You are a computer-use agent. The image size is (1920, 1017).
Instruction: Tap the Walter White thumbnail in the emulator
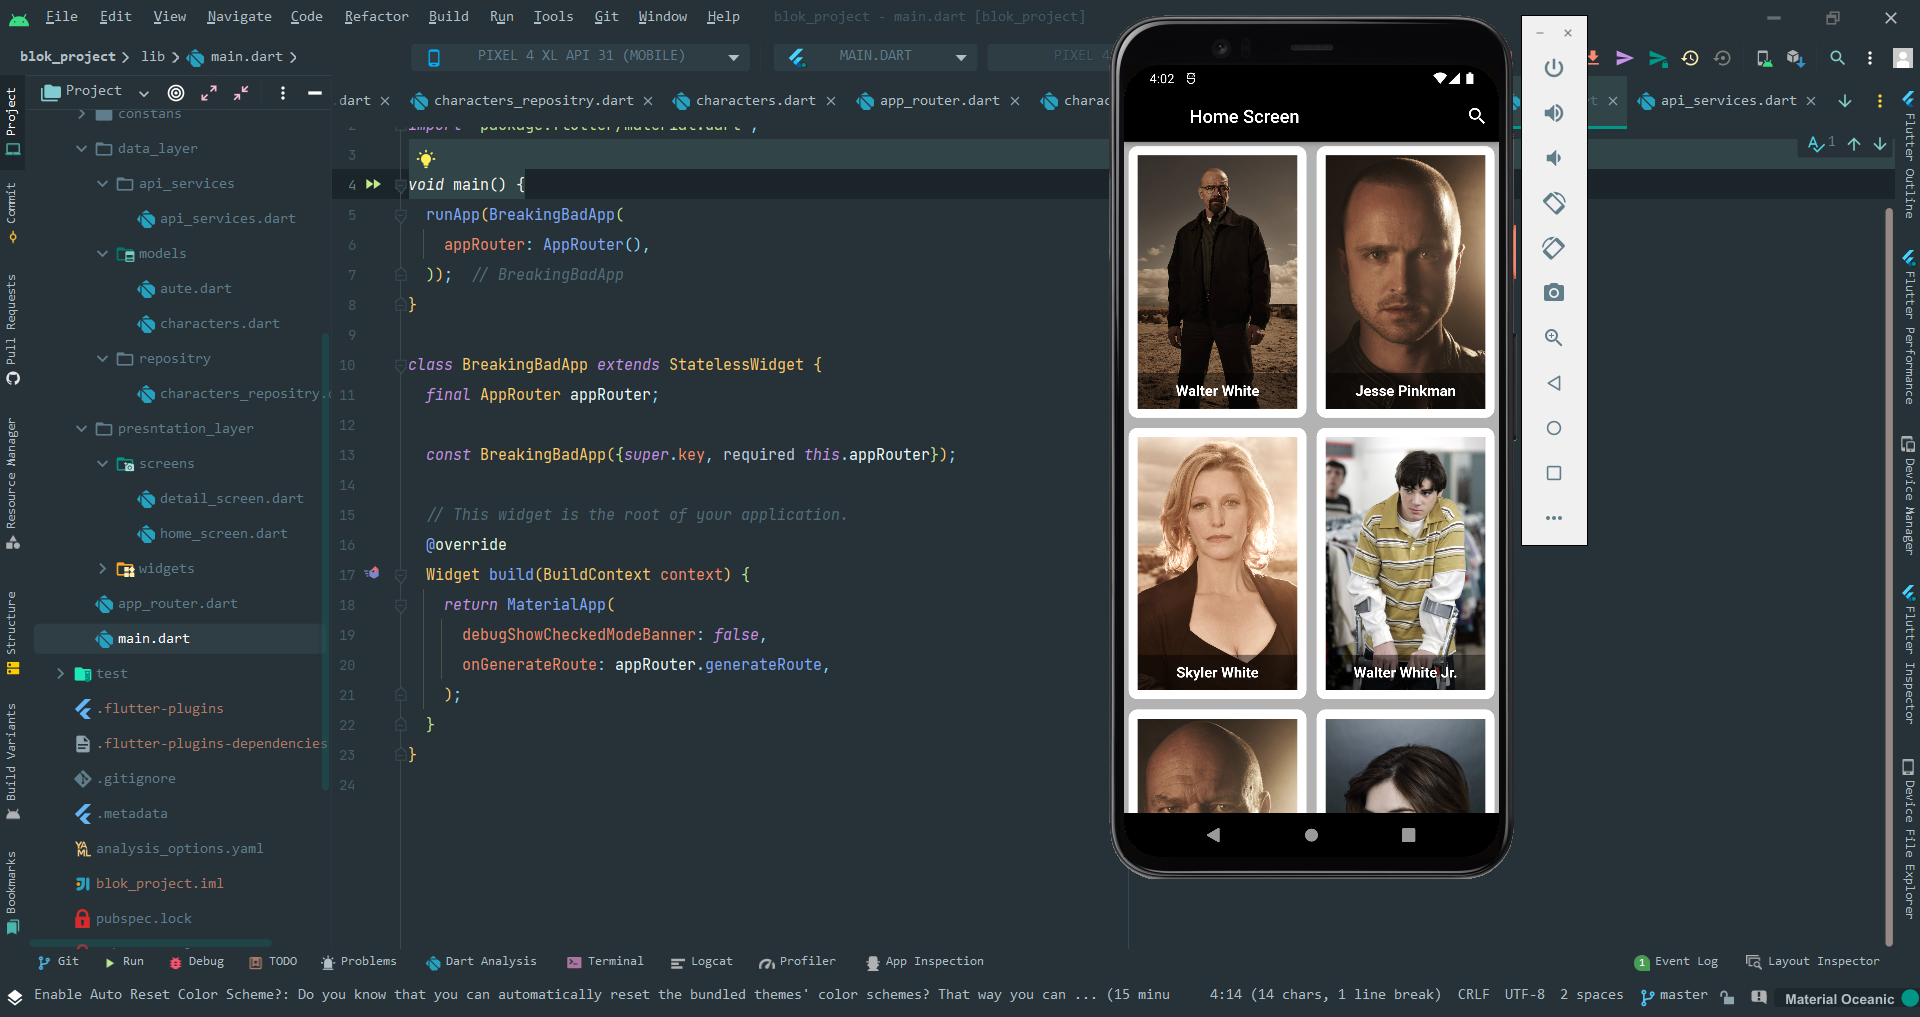1216,281
